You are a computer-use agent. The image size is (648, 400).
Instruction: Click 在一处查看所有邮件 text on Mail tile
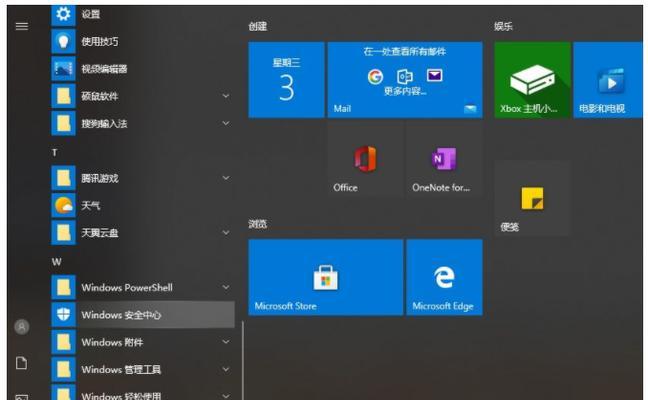(x=405, y=51)
